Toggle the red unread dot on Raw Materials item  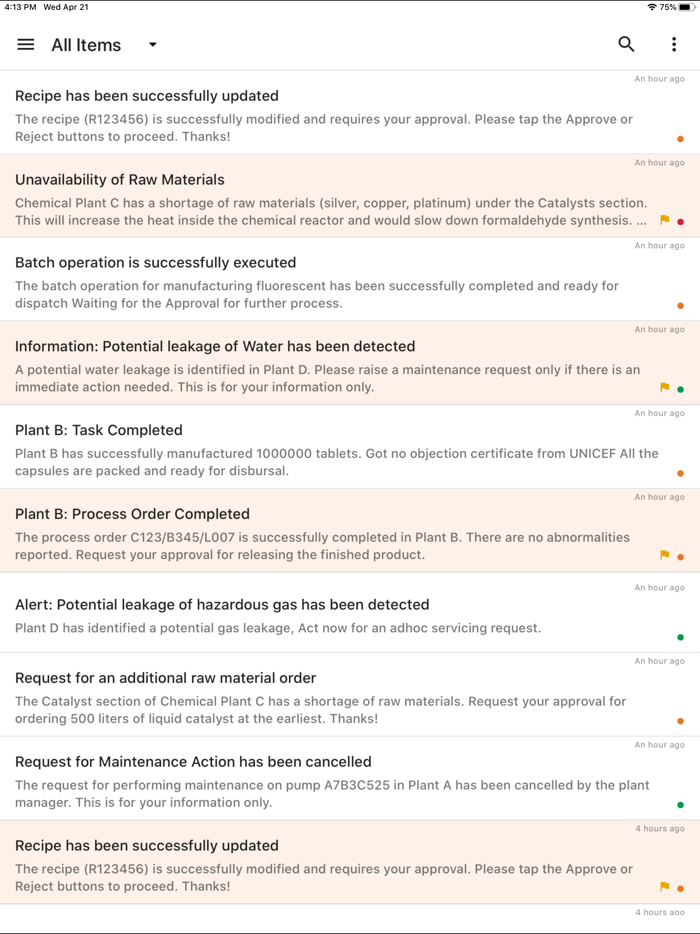[x=681, y=221]
